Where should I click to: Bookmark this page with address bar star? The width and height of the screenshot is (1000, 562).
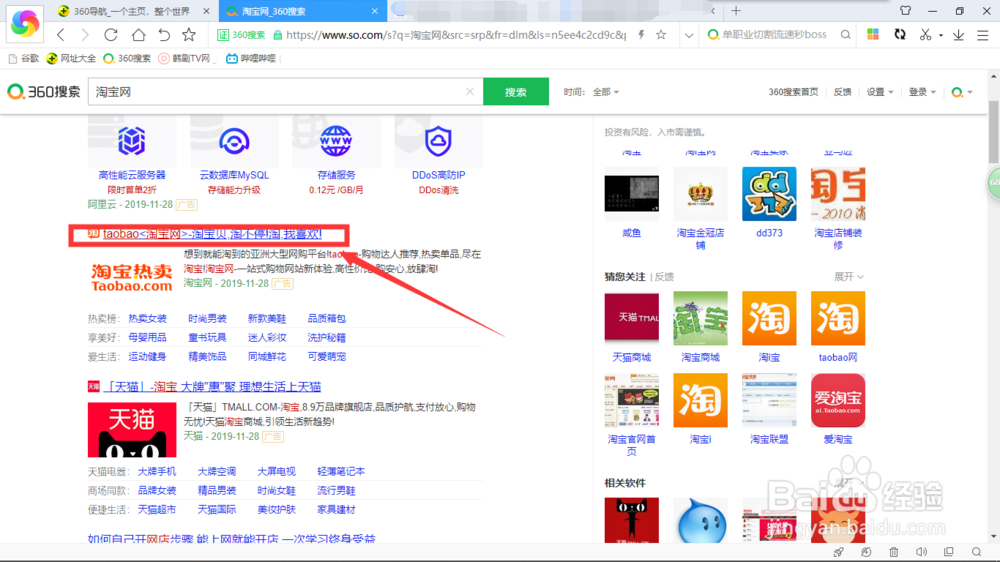click(661, 35)
